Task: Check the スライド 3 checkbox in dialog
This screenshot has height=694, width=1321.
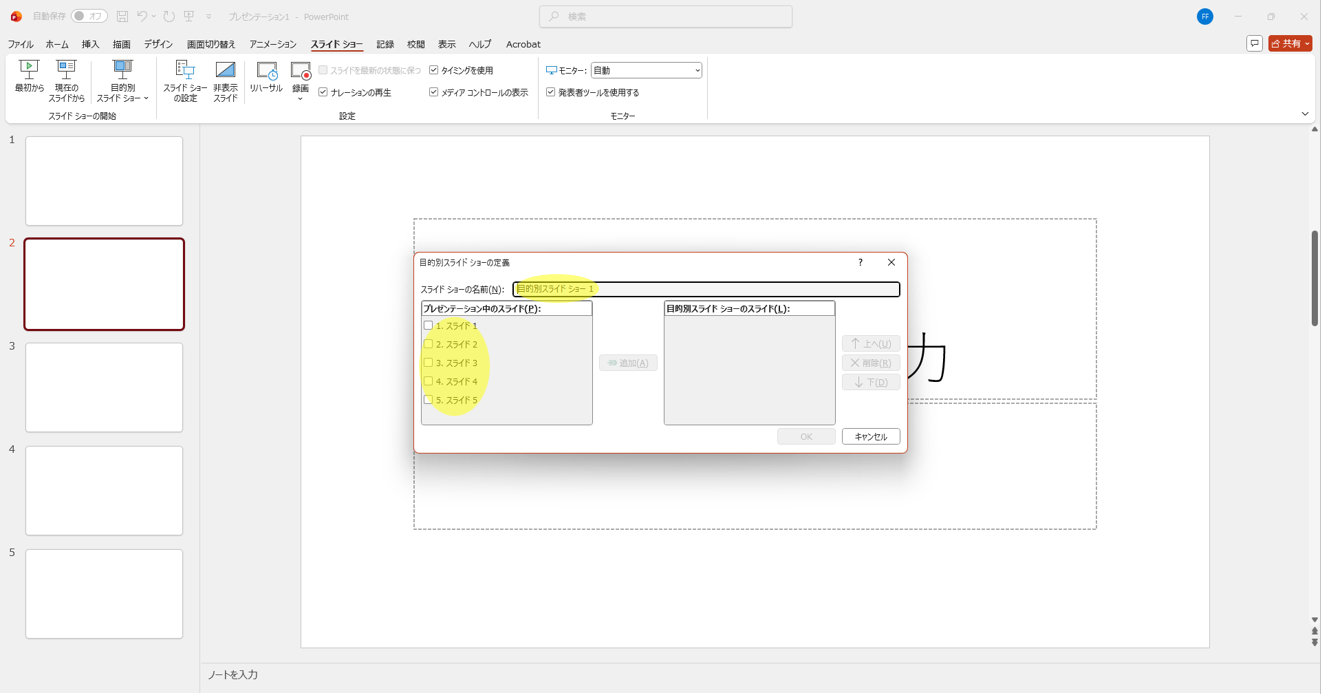Action: (x=428, y=363)
